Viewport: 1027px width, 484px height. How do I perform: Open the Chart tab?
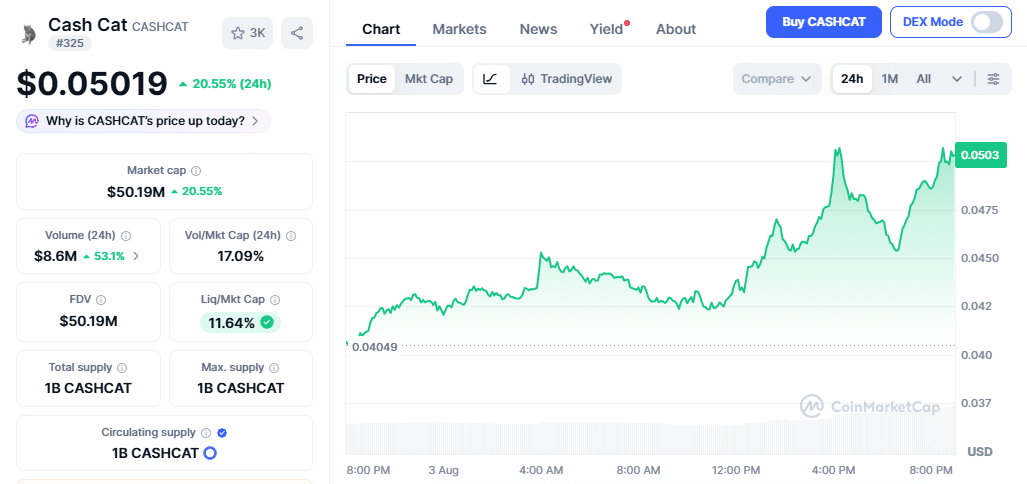coord(381,29)
